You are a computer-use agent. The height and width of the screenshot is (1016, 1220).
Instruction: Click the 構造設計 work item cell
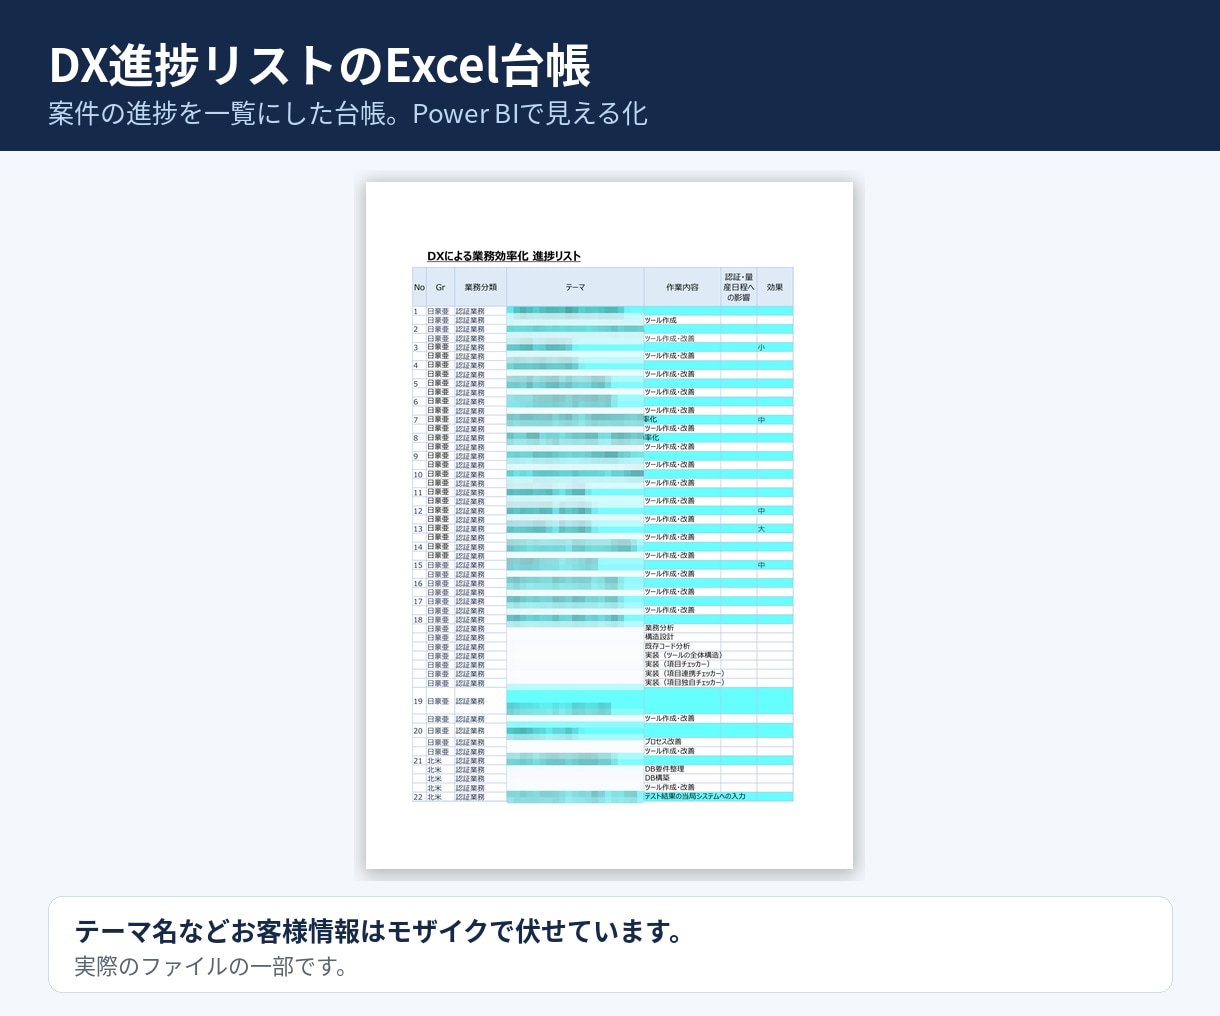click(682, 637)
